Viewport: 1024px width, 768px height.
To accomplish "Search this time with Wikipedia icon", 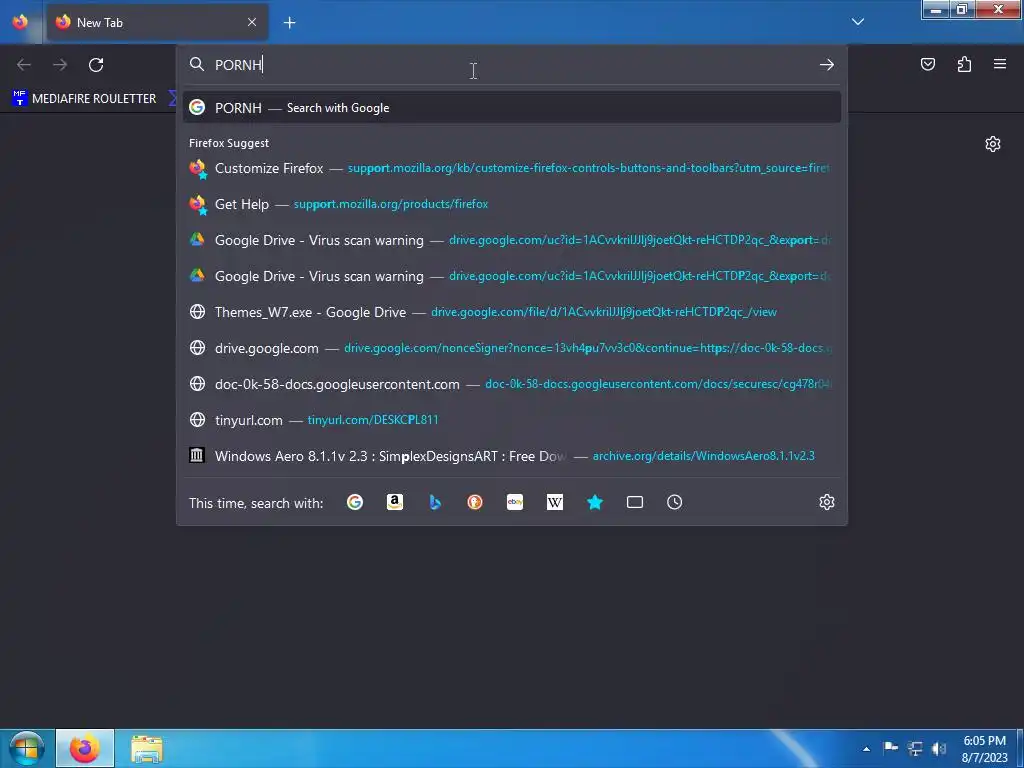I will [x=554, y=502].
